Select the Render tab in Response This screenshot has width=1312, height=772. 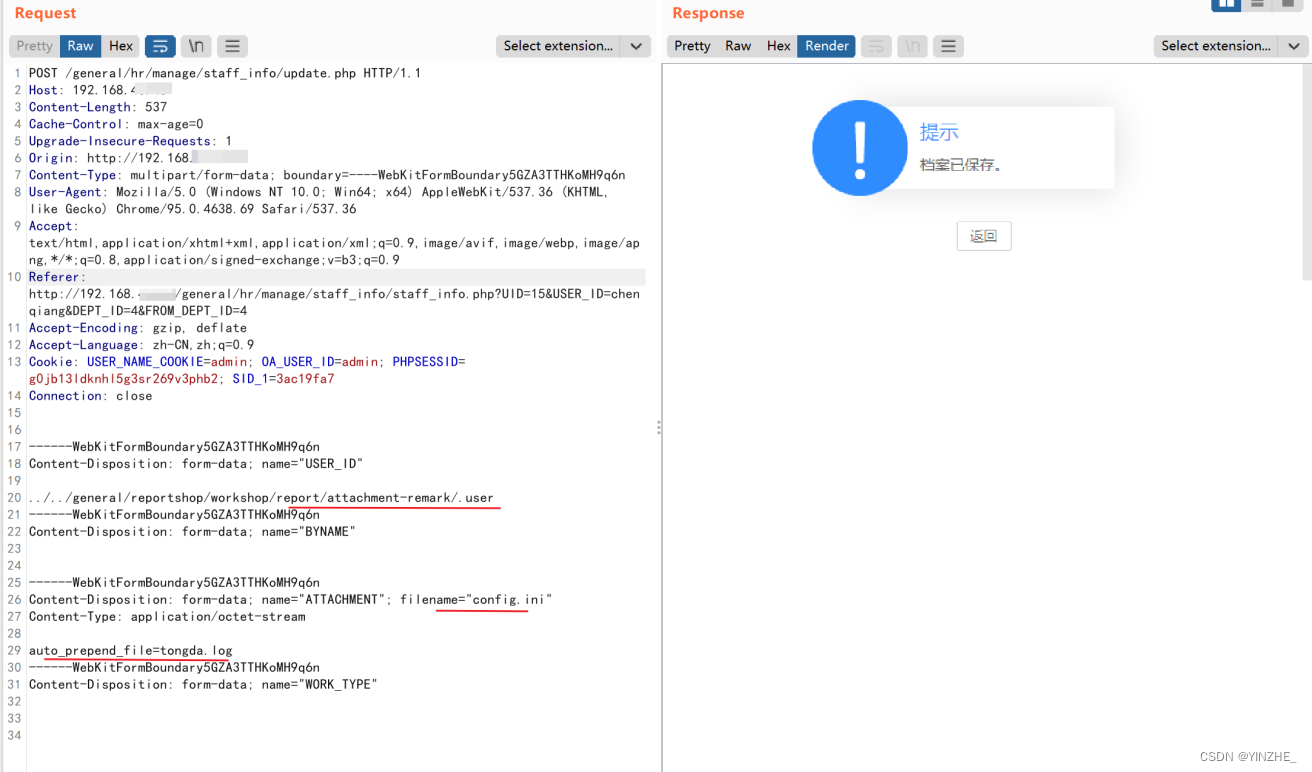[827, 46]
